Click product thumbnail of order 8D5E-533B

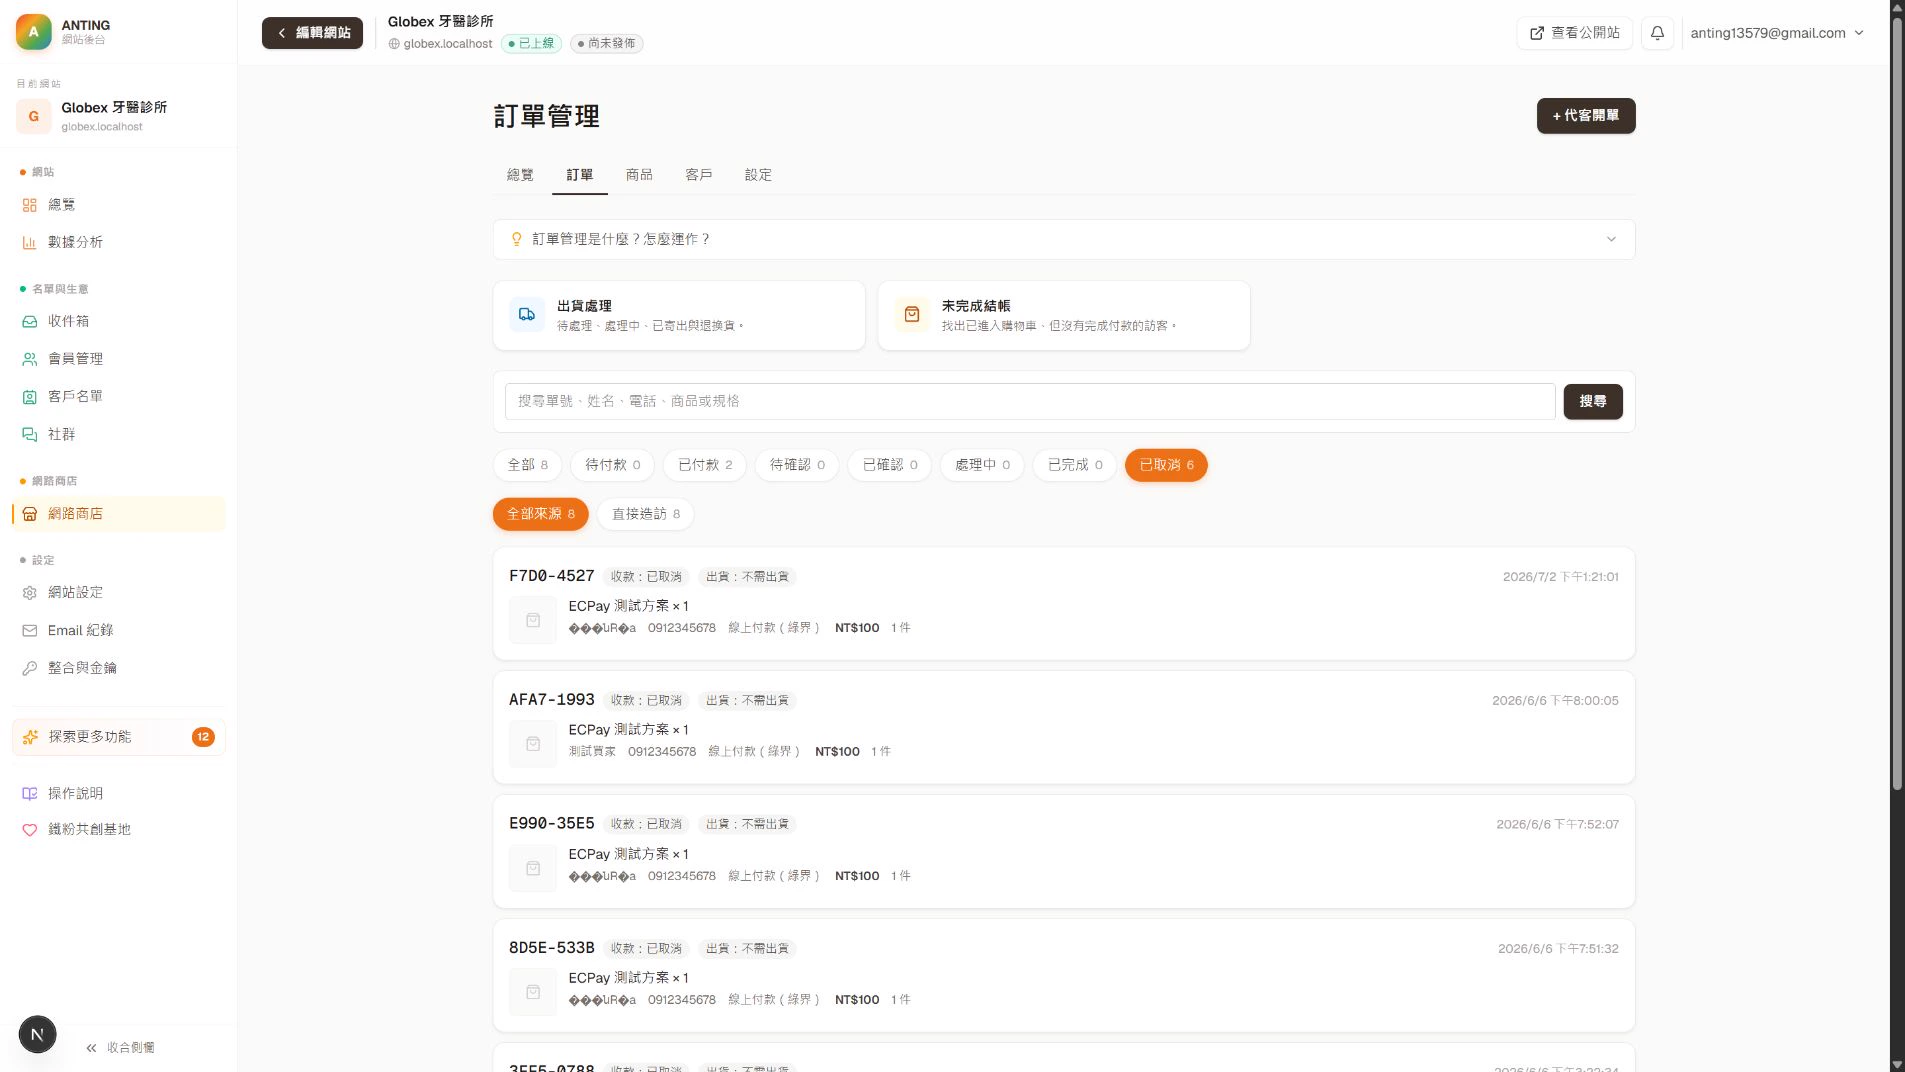(533, 992)
